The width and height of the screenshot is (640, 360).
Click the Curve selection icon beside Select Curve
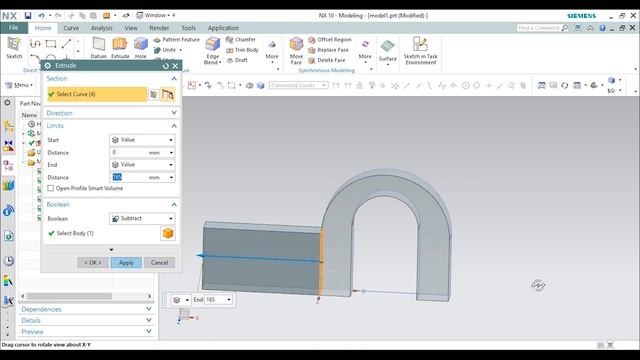pyautogui.click(x=168, y=94)
